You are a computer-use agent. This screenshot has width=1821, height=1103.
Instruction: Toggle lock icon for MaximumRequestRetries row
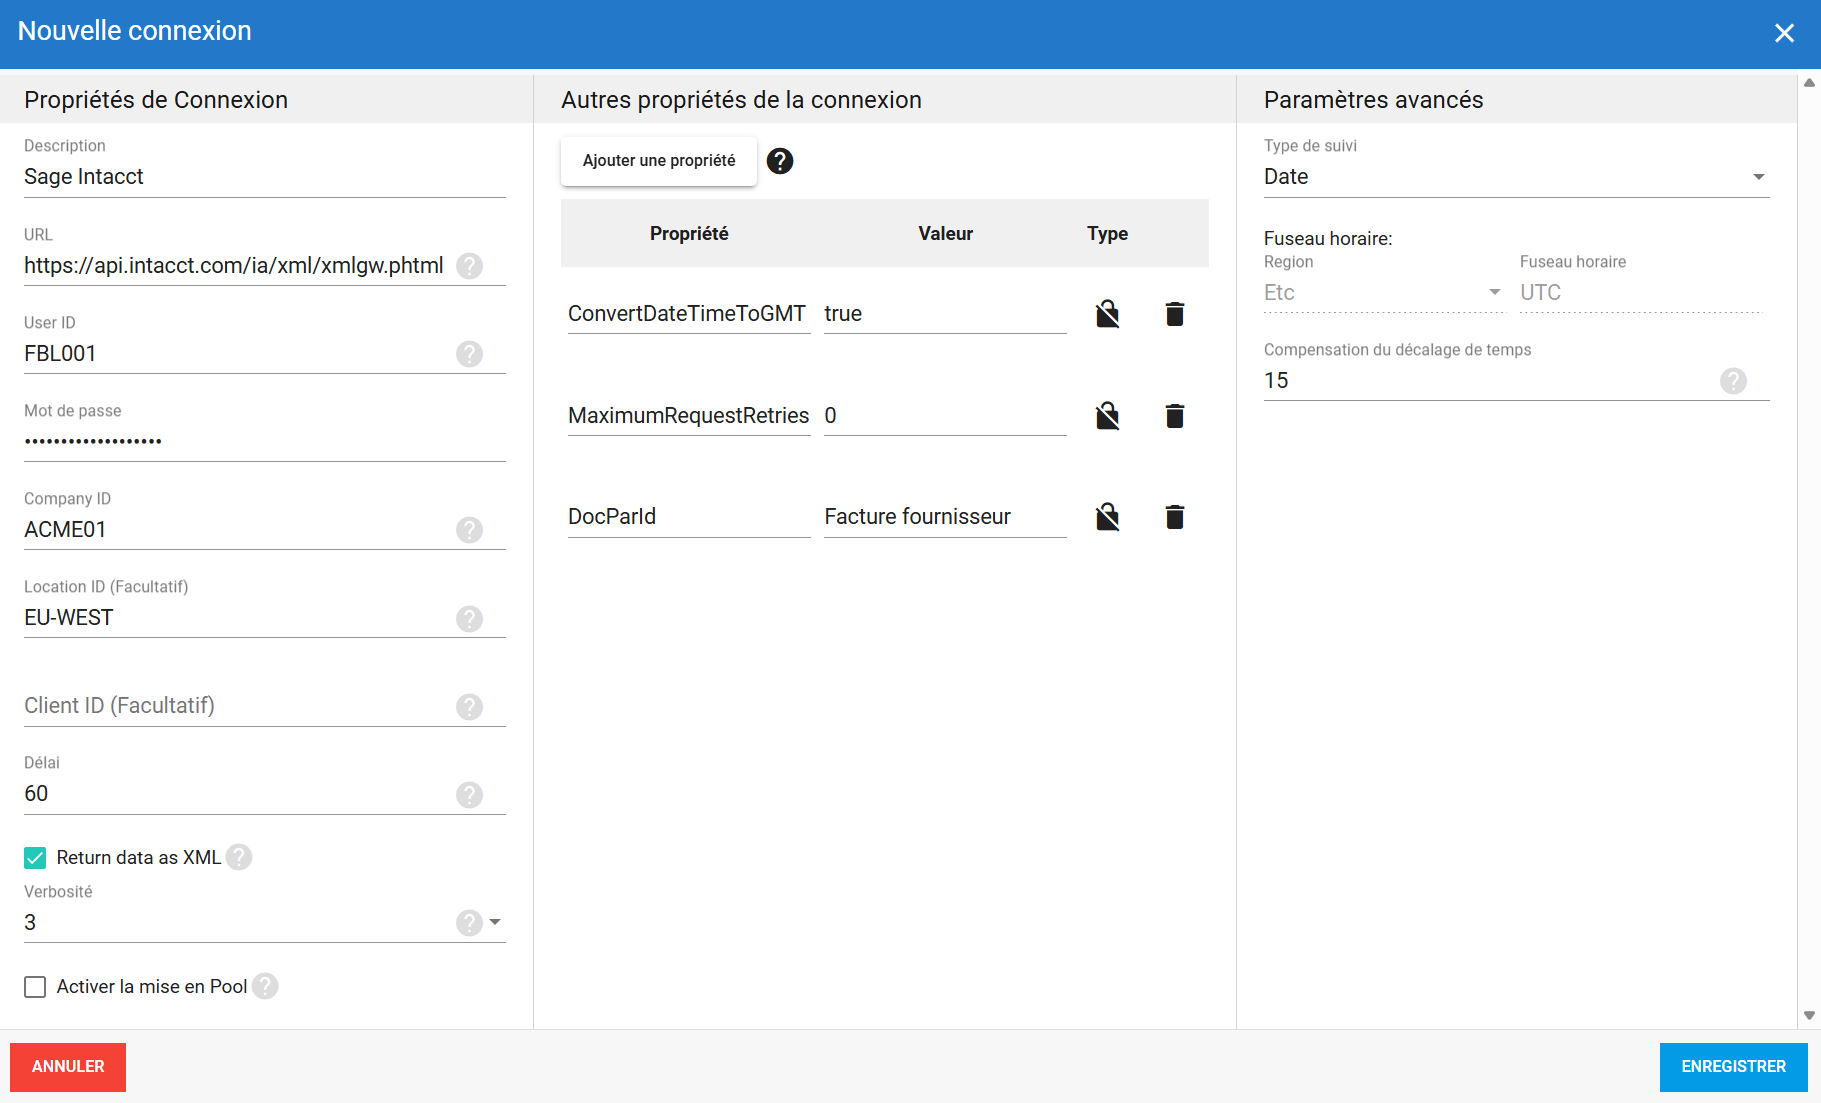coord(1107,416)
